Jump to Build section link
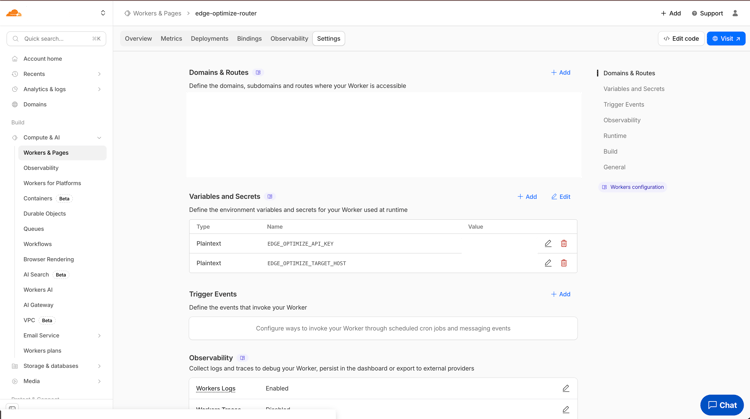 pyautogui.click(x=610, y=152)
